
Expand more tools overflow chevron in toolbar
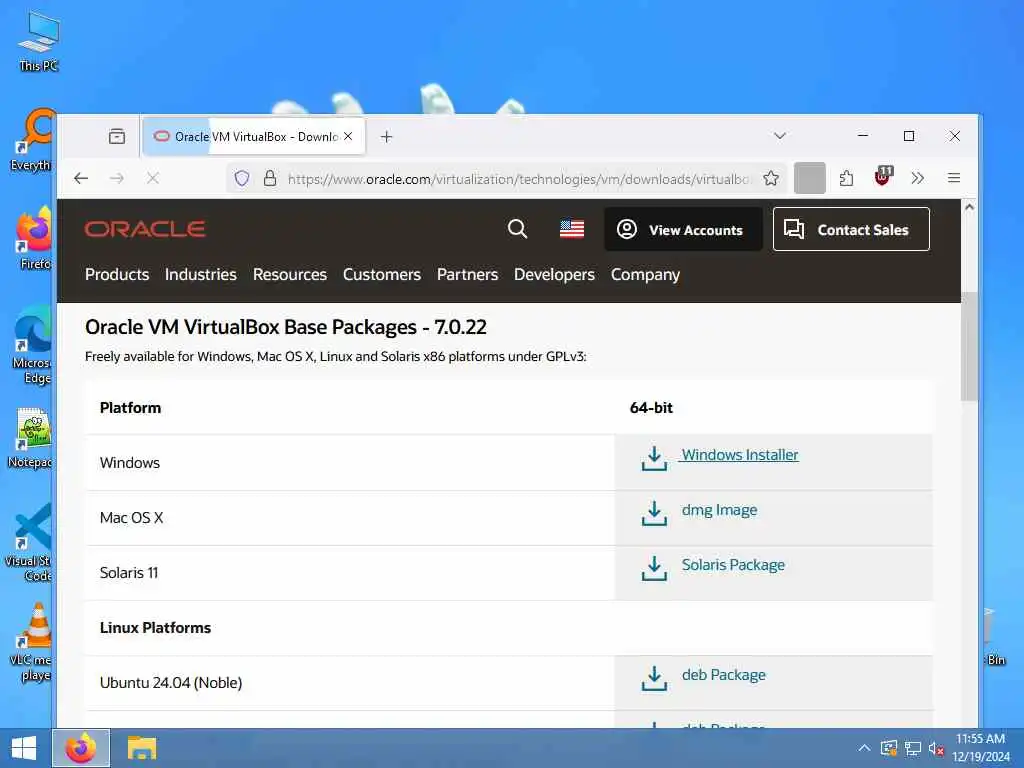pyautogui.click(x=918, y=178)
